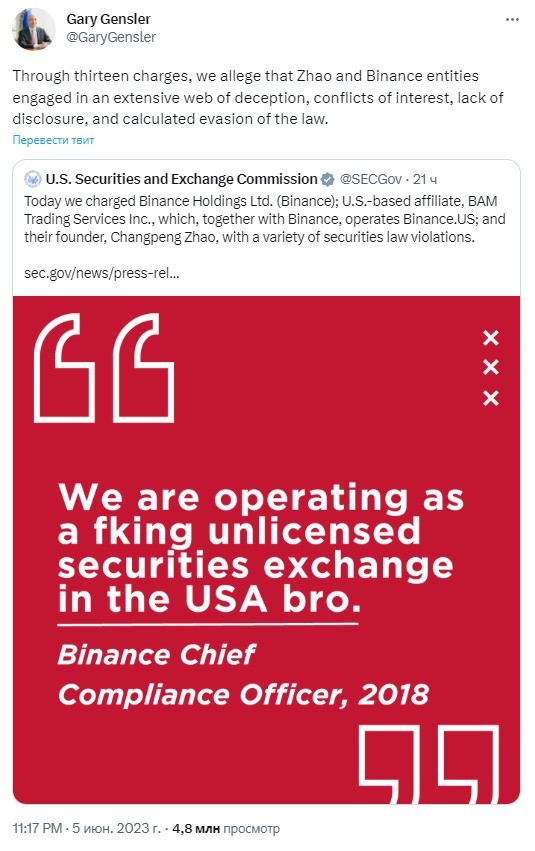Click the closing quotation mark graphic
The height and width of the screenshot is (851, 535).
(x=428, y=764)
